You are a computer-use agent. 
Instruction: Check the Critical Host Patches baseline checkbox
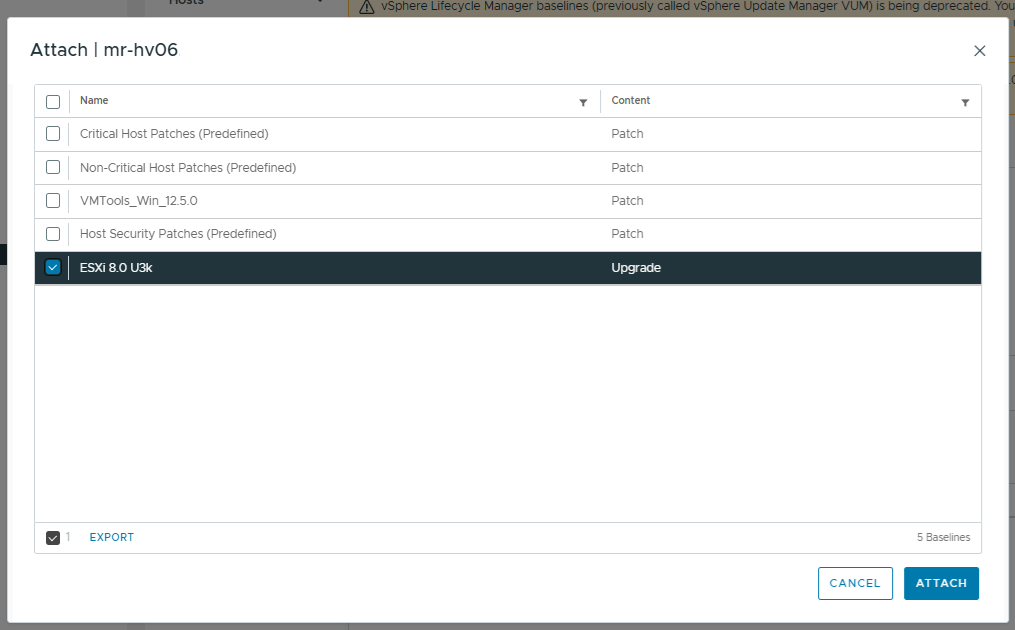pos(53,133)
